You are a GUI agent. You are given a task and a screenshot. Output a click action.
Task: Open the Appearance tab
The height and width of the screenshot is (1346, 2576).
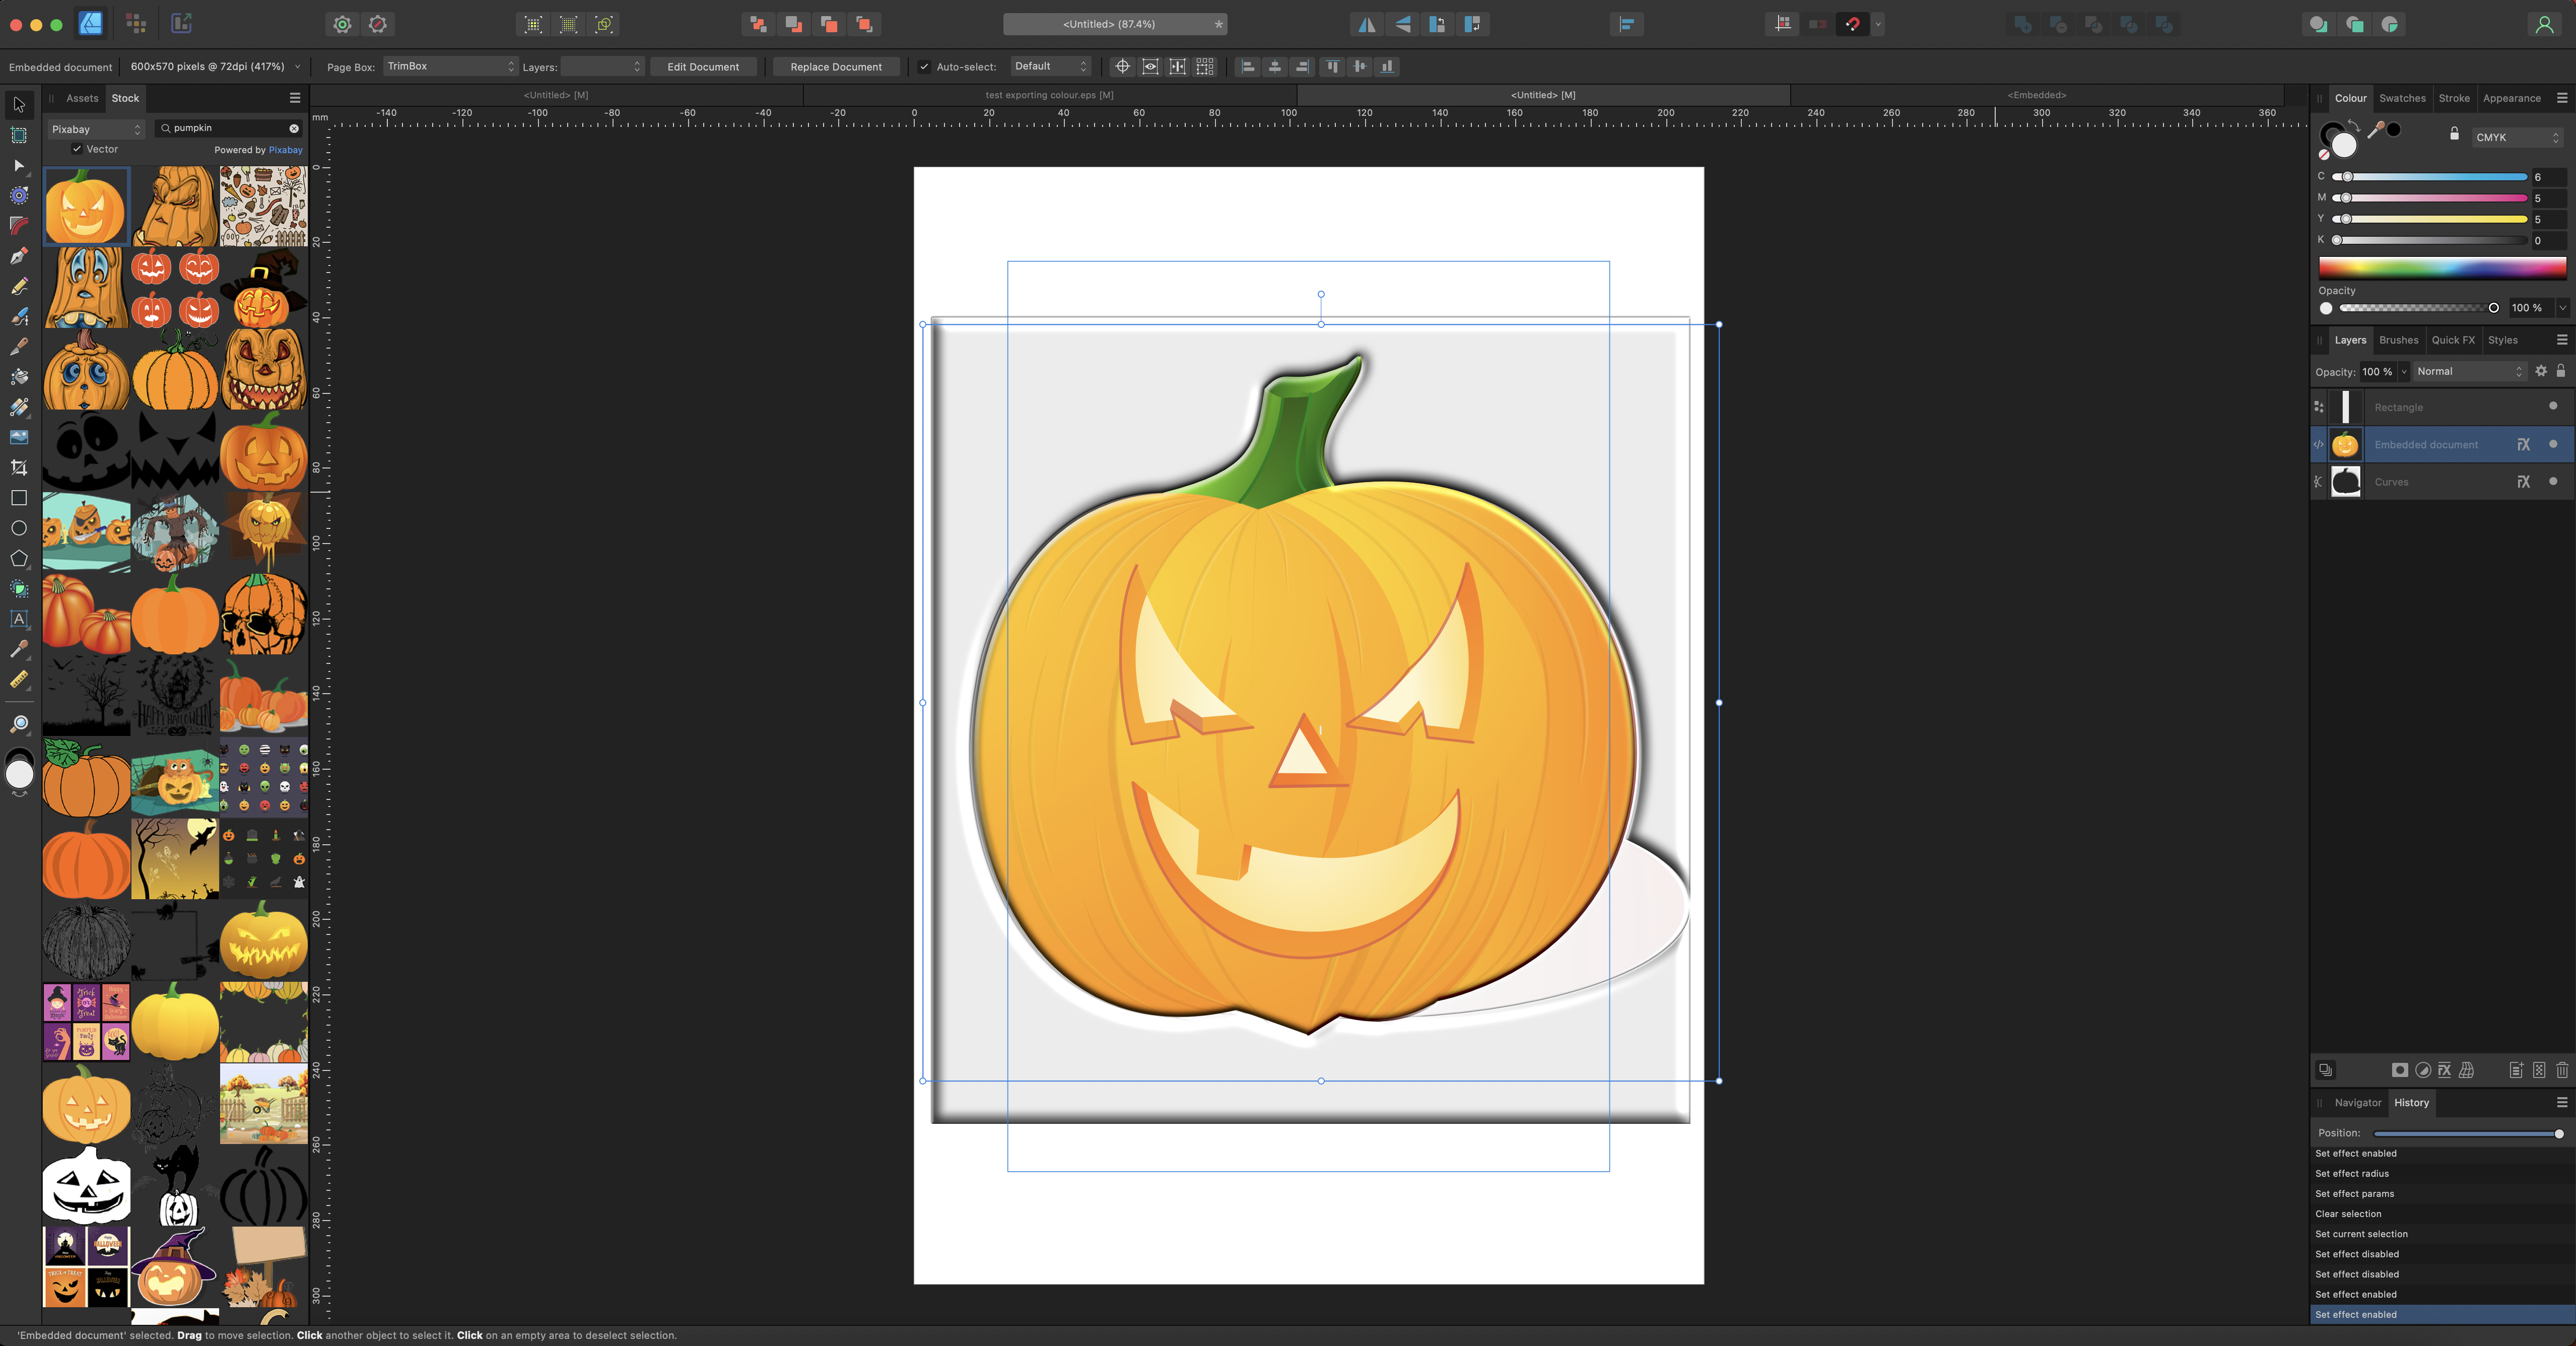pos(2511,98)
